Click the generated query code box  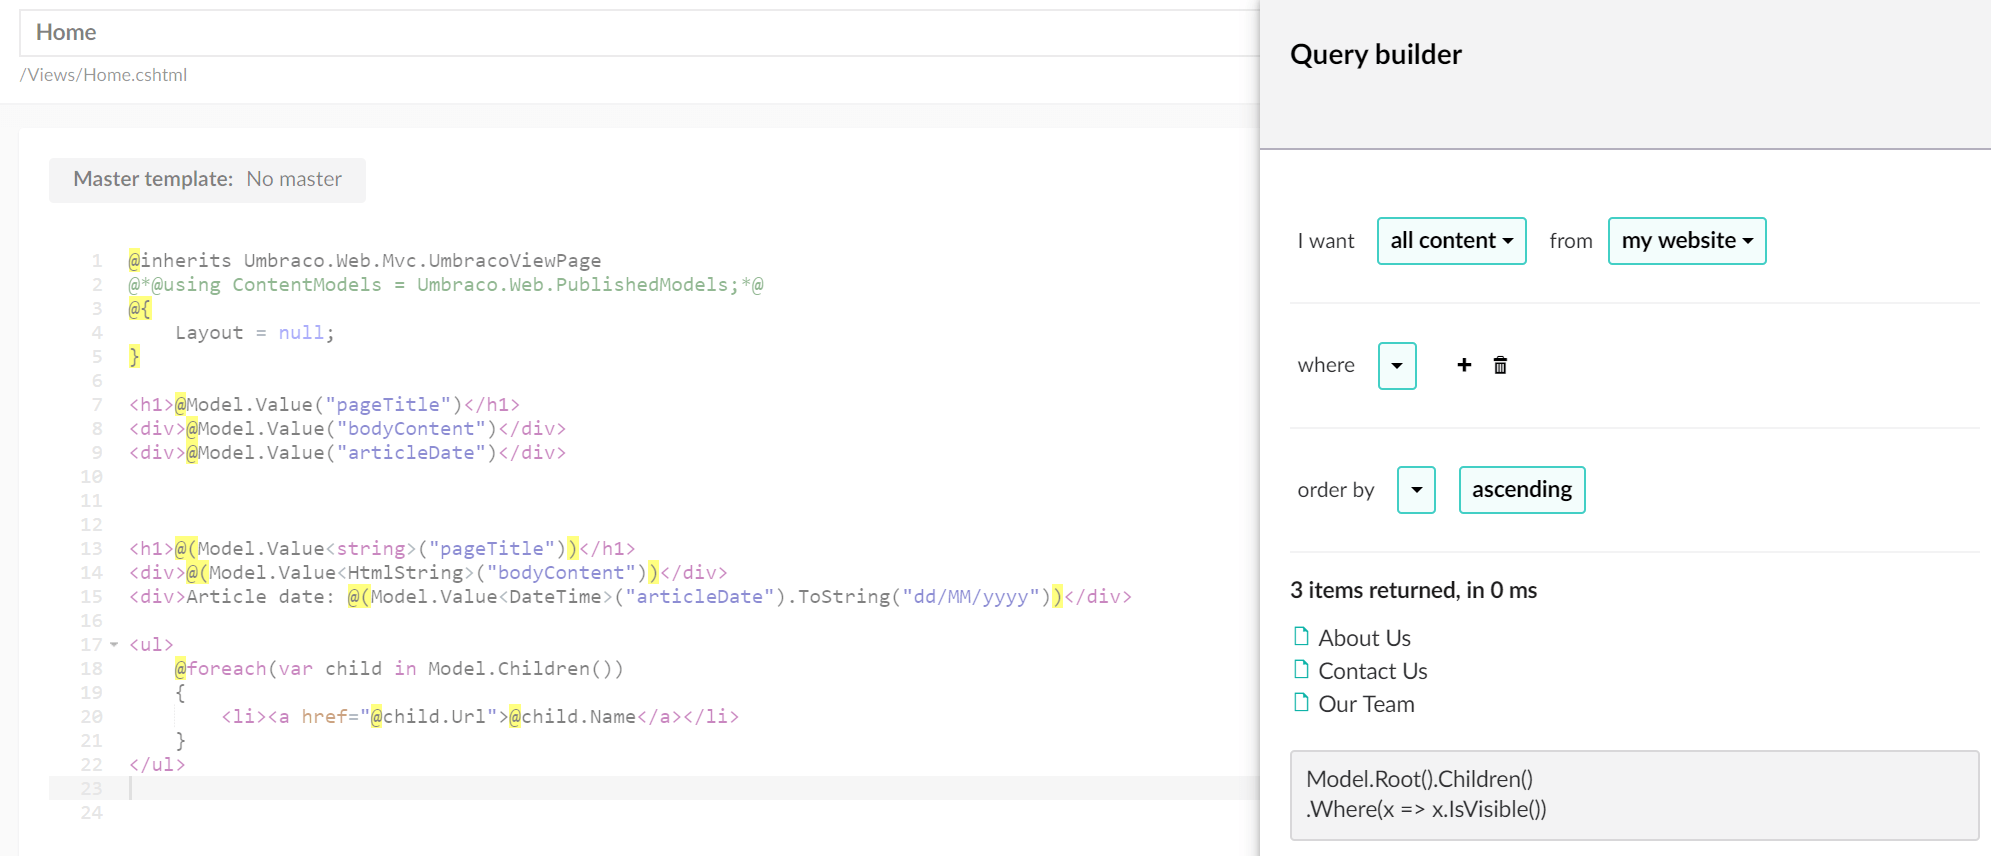tap(1634, 795)
